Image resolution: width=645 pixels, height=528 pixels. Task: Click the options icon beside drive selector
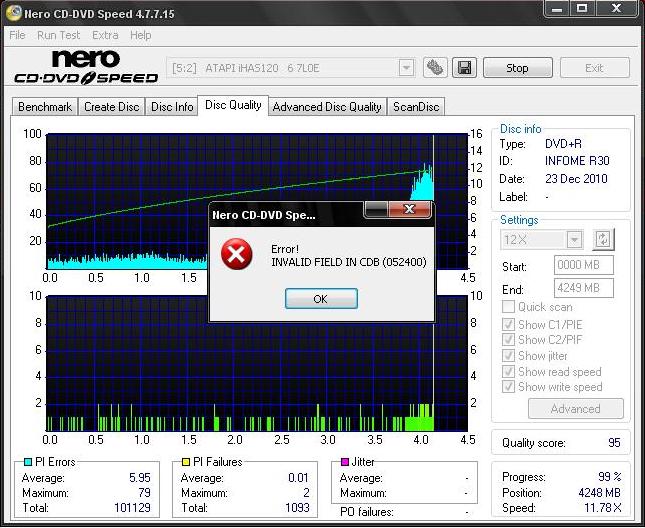tap(435, 68)
